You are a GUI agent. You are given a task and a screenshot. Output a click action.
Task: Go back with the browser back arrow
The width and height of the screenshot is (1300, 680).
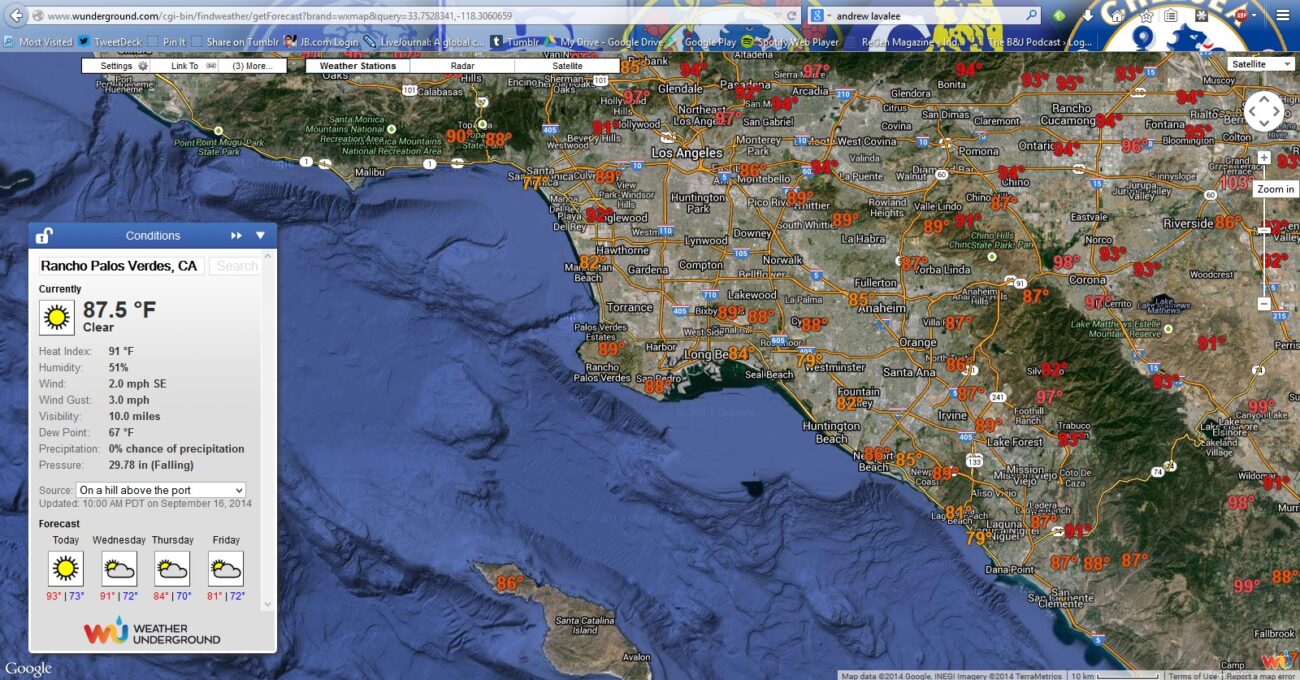coord(16,16)
